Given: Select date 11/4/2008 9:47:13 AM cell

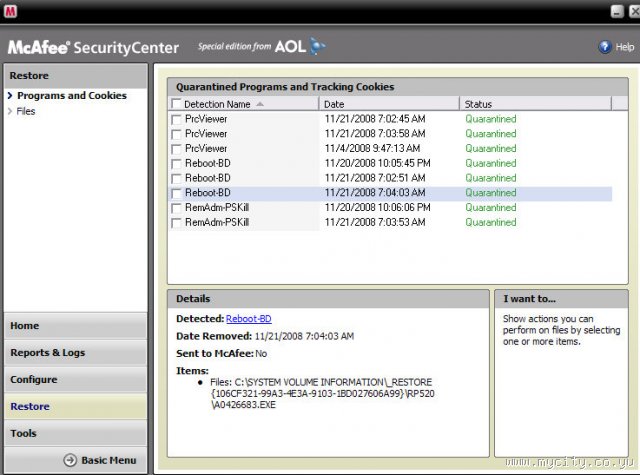Looking at the screenshot, I should tap(372, 149).
